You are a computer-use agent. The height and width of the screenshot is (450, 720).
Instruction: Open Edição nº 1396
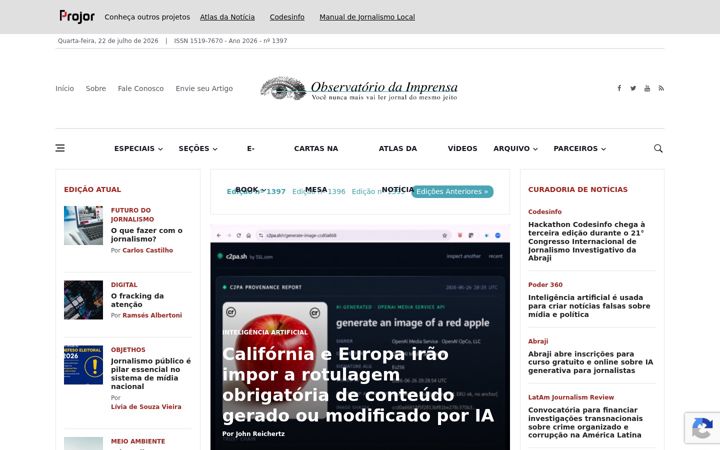(319, 191)
